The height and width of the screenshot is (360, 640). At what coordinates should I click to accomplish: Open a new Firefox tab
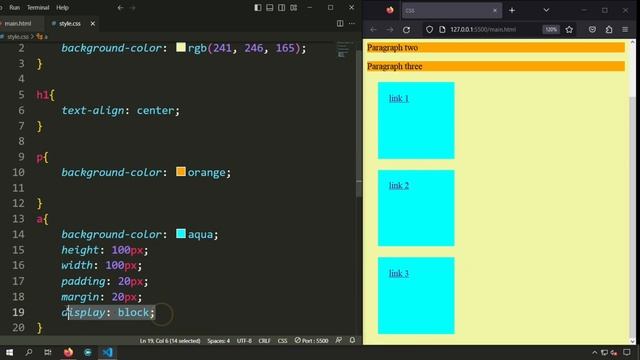(512, 11)
